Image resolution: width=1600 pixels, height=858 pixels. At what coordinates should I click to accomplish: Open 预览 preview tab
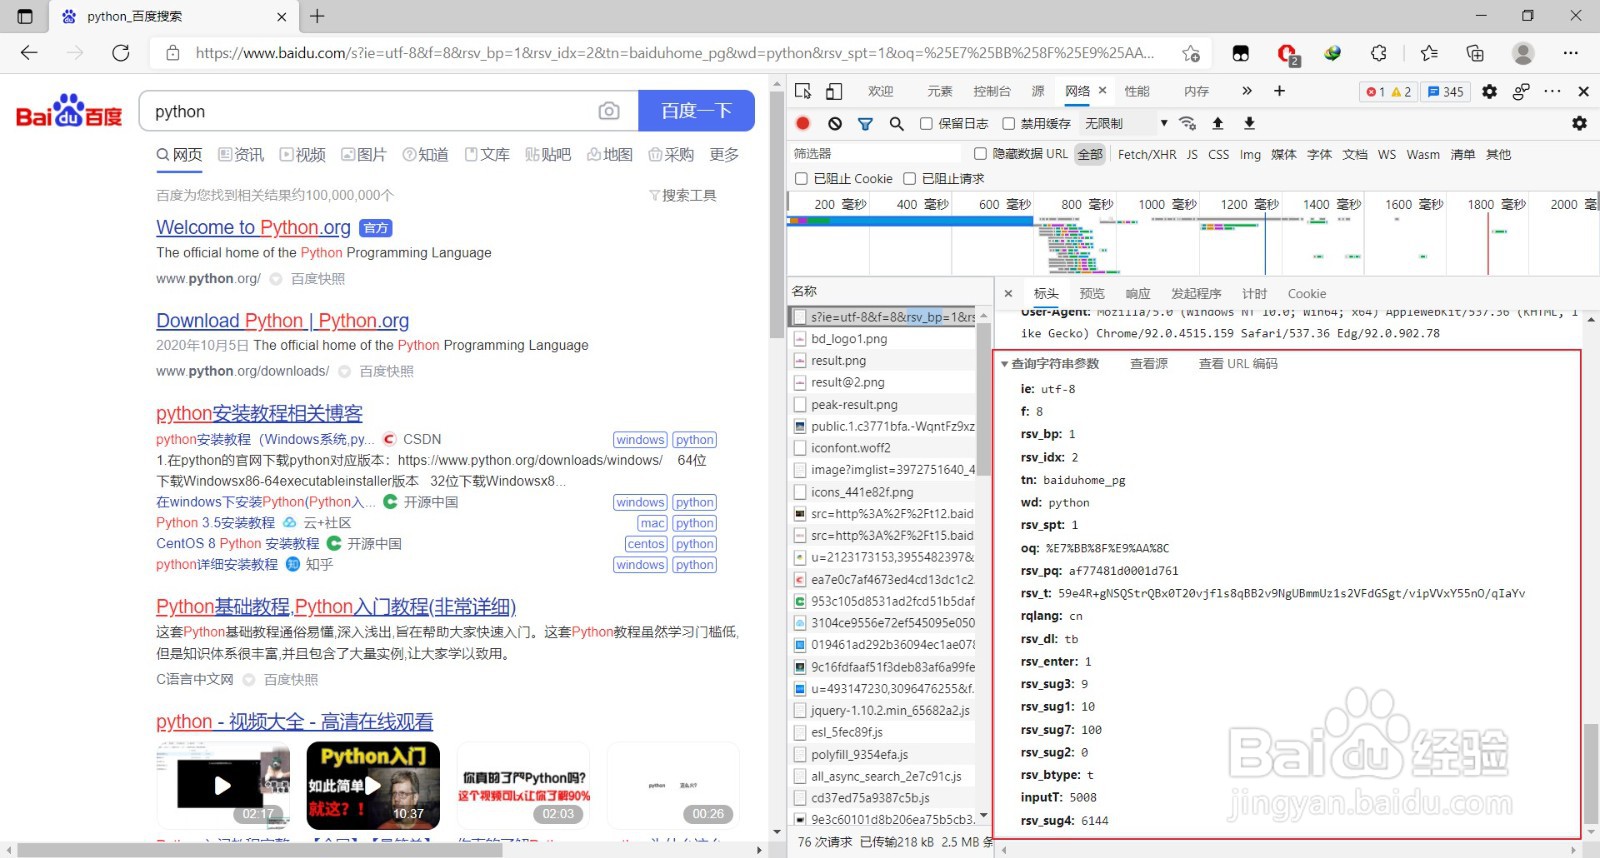click(x=1092, y=293)
